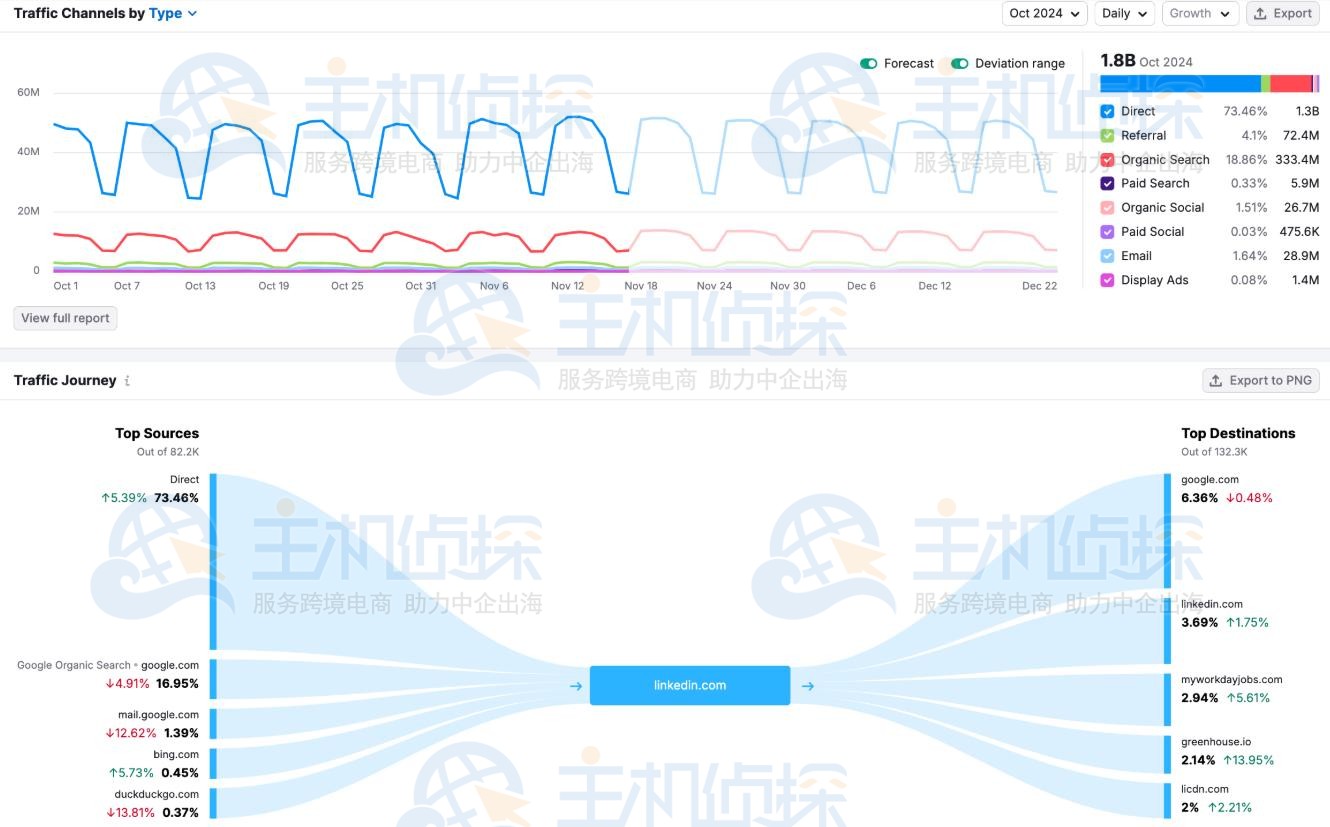Disable the Email channel checkbox
1330x827 pixels.
1107,256
